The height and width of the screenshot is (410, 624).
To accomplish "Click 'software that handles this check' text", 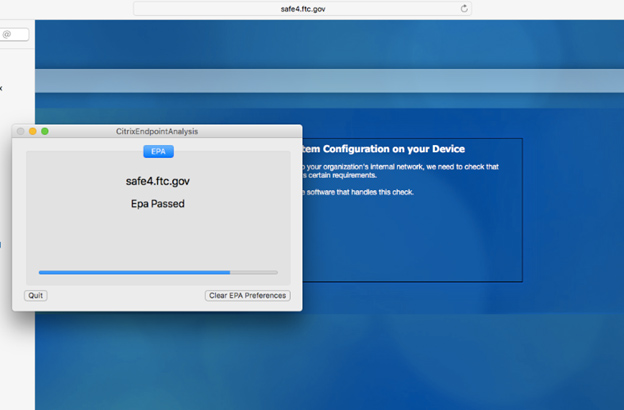I will click(x=360, y=192).
